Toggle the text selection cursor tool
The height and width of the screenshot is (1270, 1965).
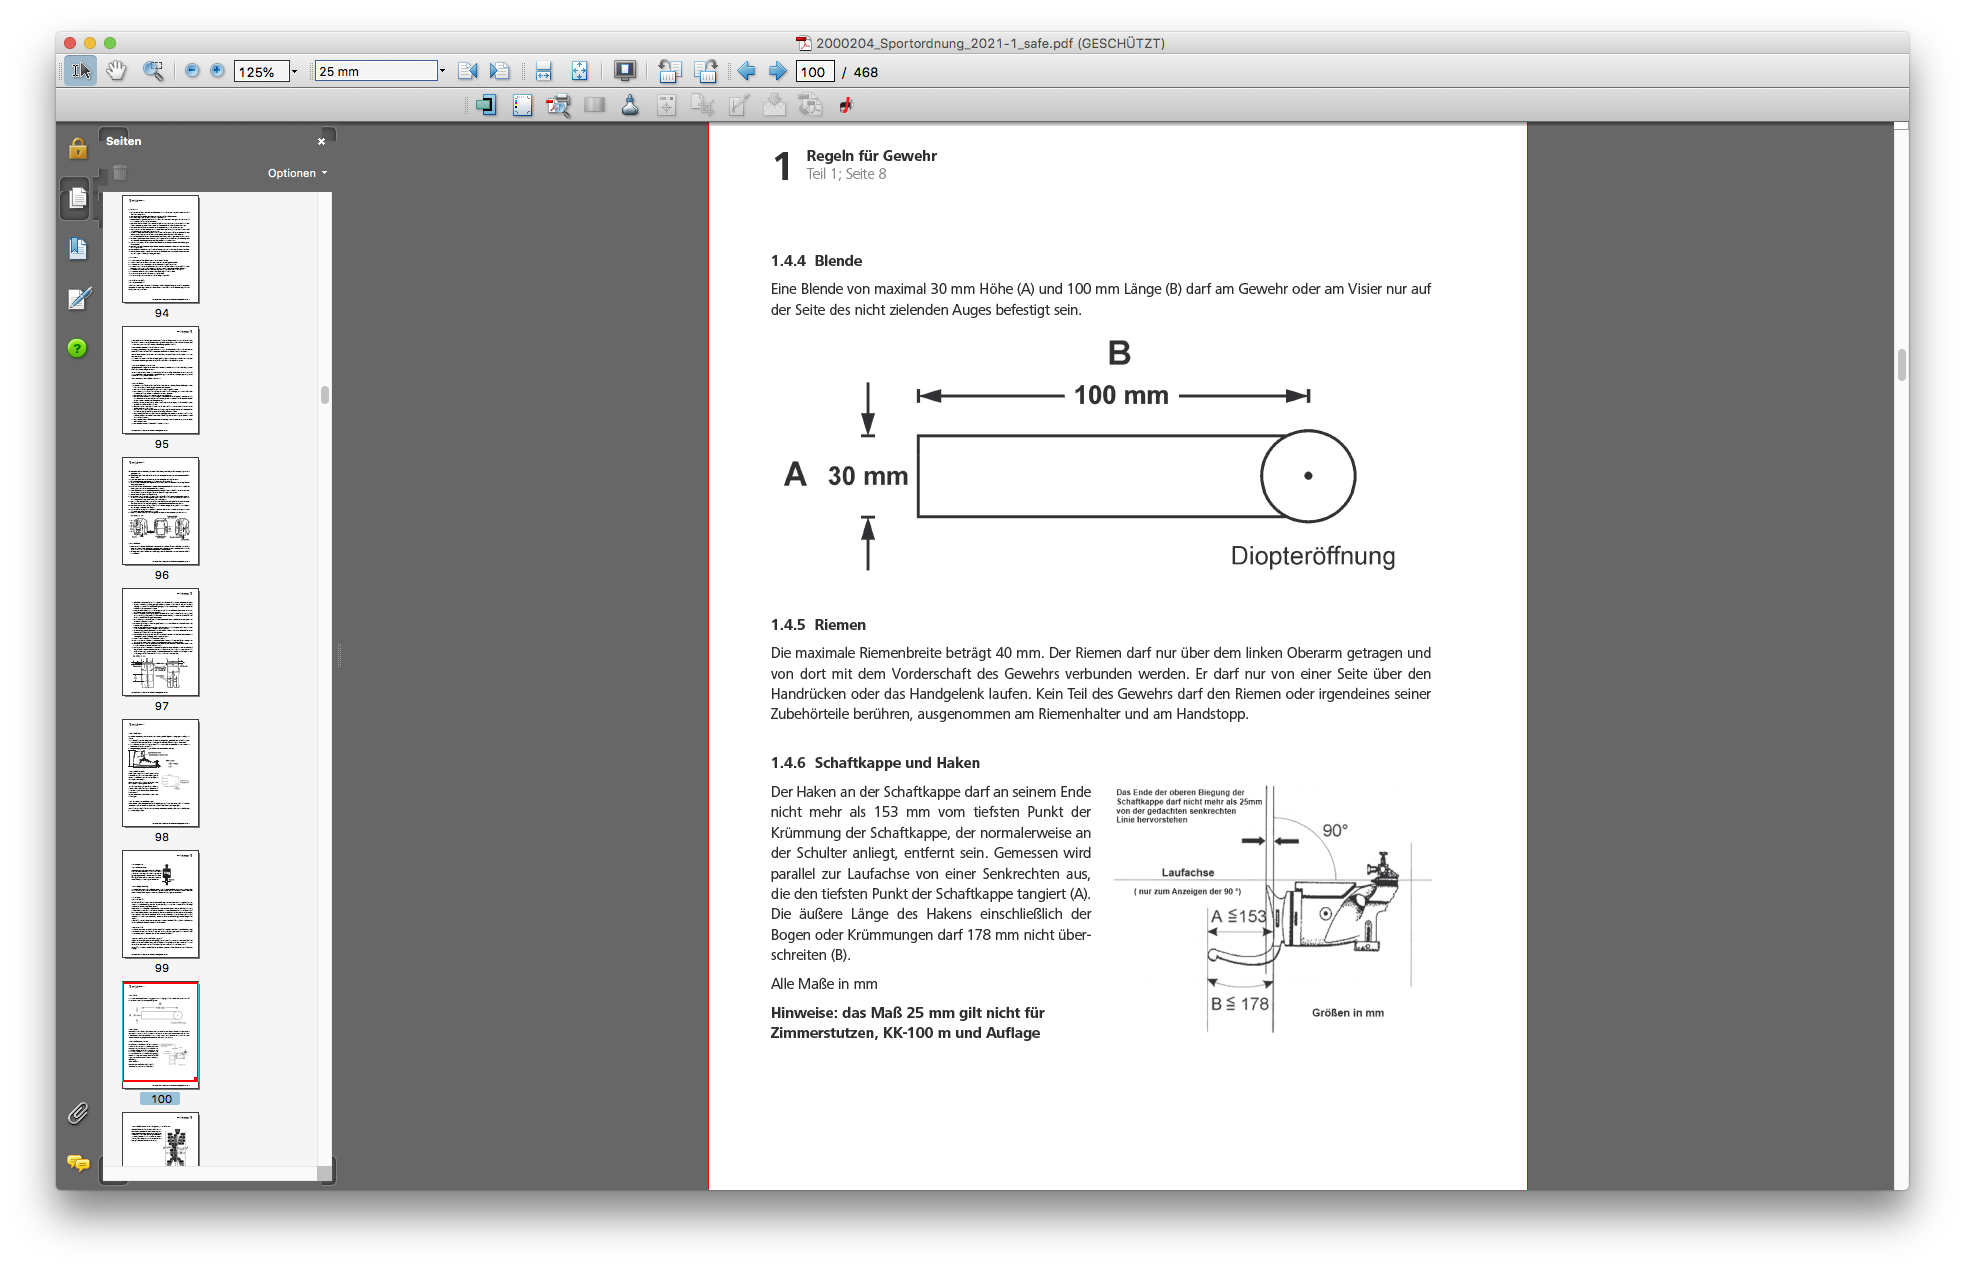81,71
